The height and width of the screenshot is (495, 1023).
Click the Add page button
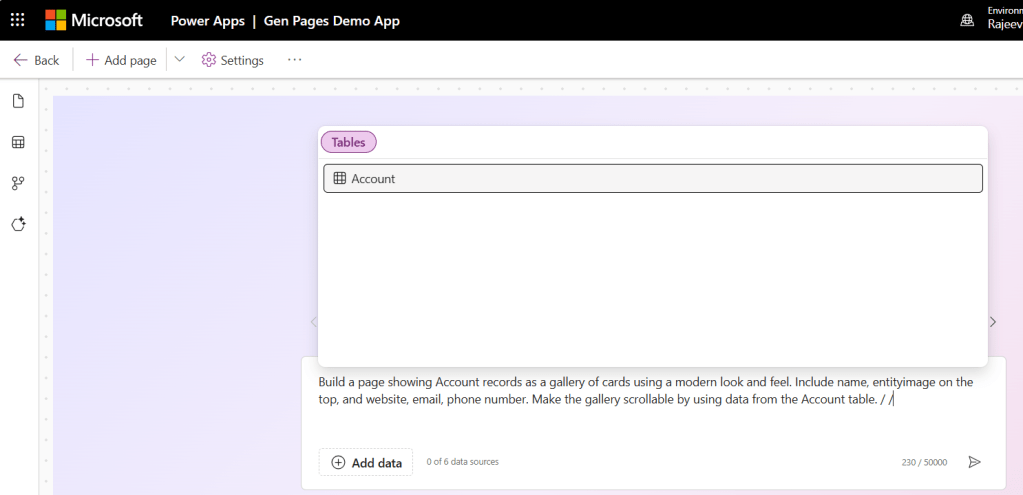pyautogui.click(x=121, y=60)
